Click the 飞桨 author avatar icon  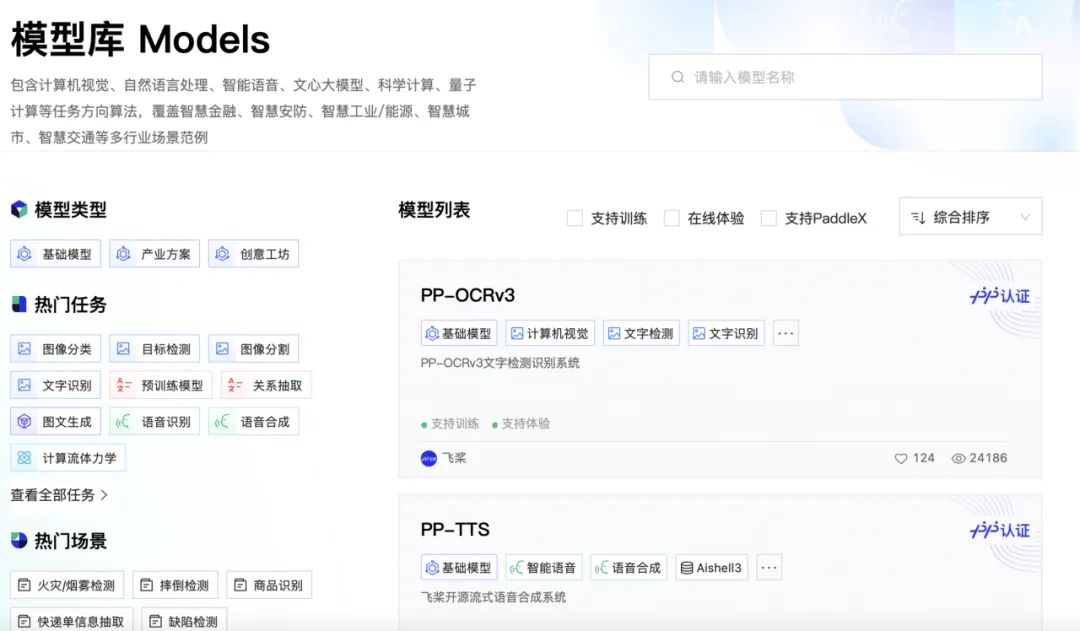(x=429, y=458)
